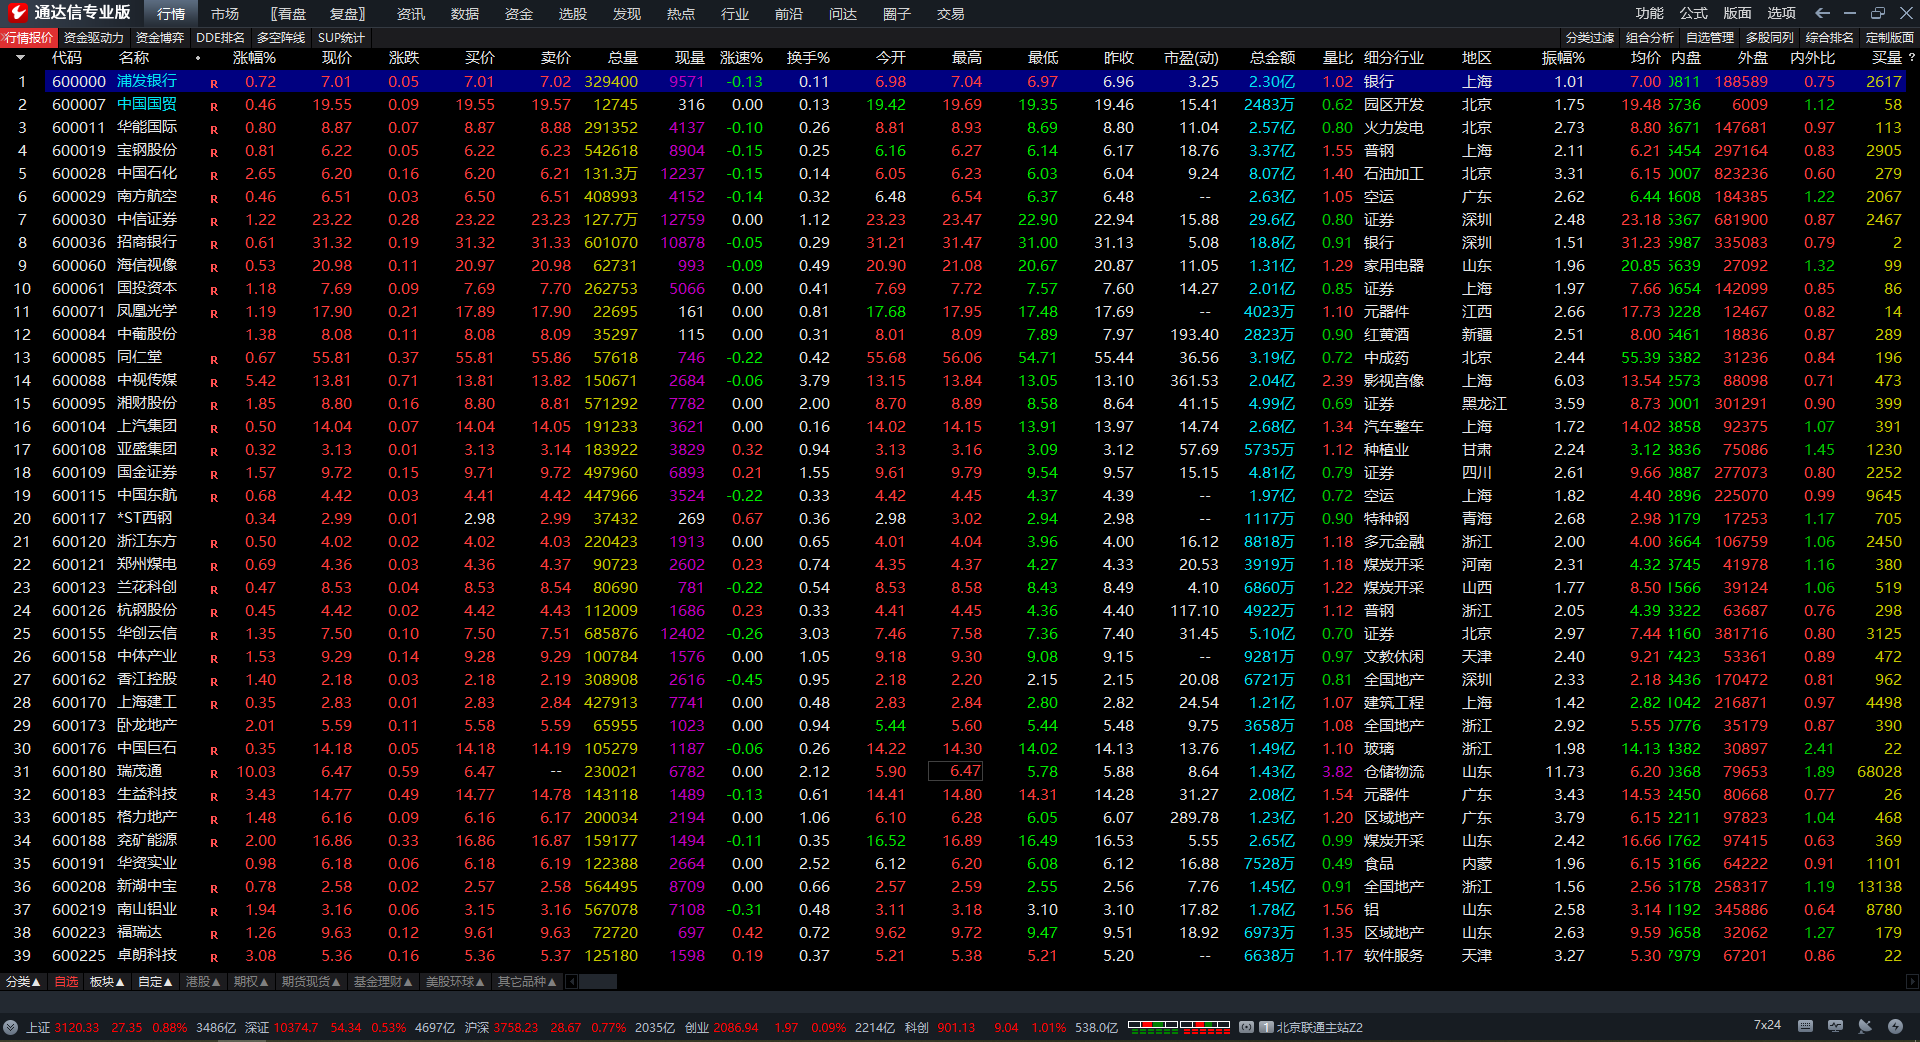Sort by the 换手% column header
Viewport: 1920px width, 1042px height.
808,58
